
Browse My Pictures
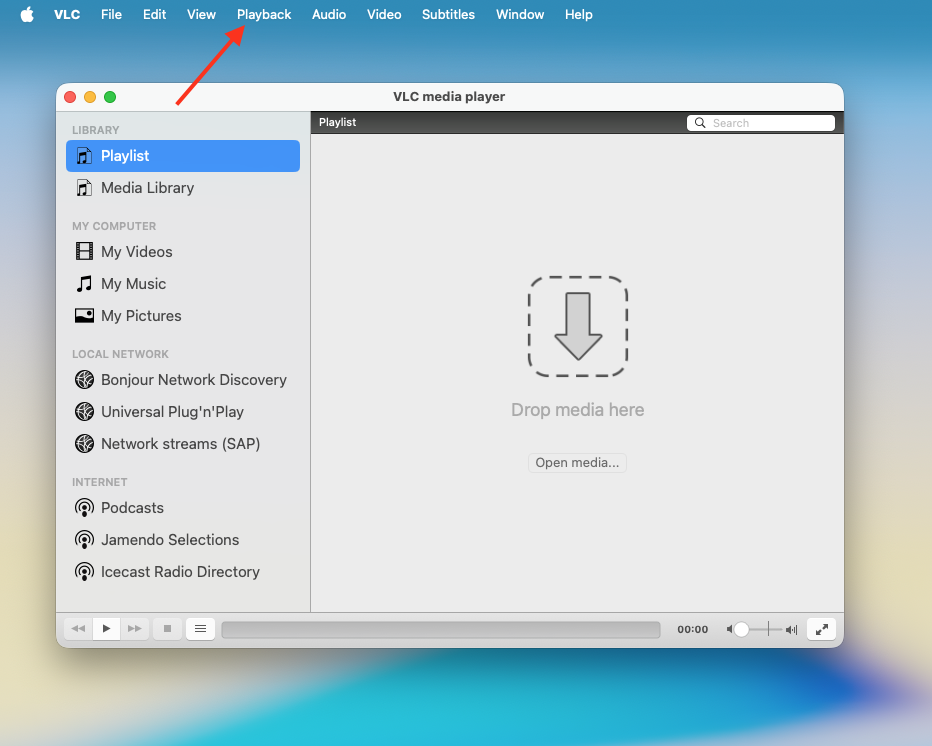coord(140,315)
